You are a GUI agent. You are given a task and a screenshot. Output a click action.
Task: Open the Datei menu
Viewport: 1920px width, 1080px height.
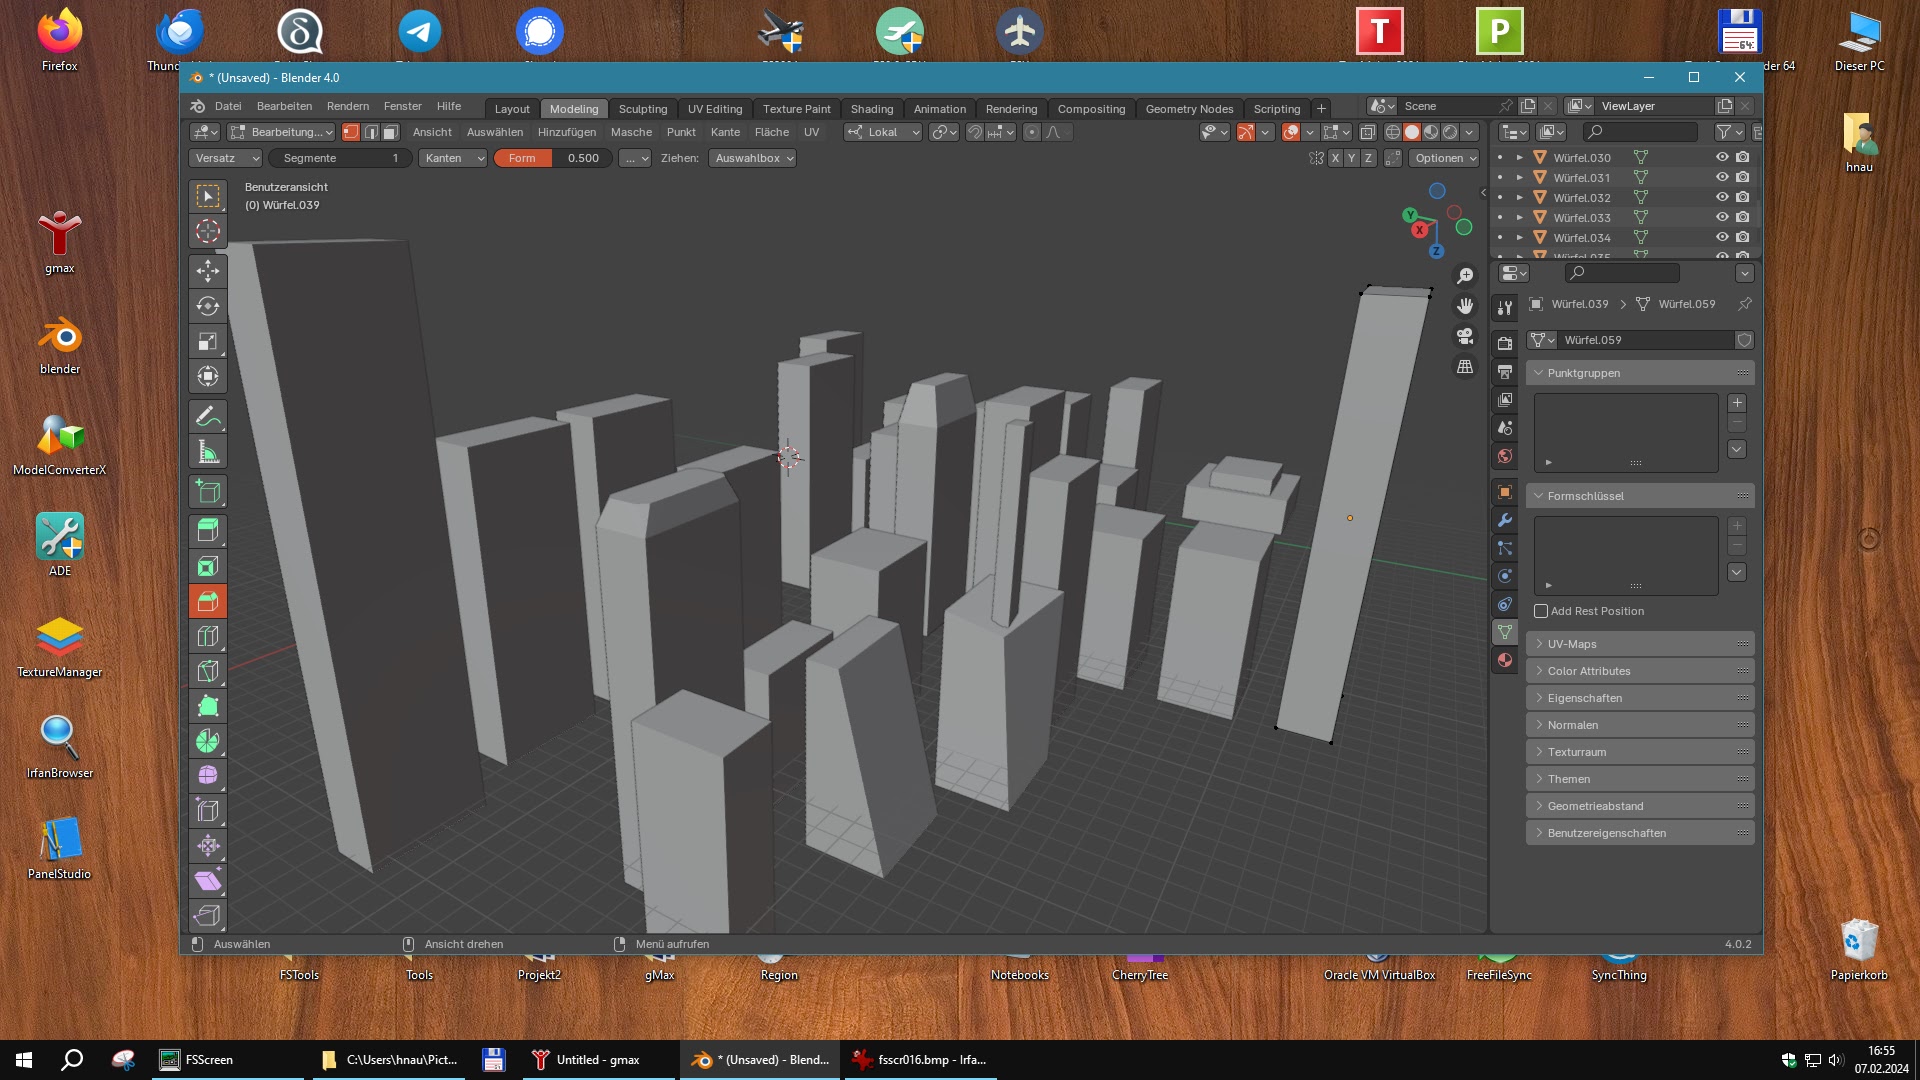tap(228, 106)
